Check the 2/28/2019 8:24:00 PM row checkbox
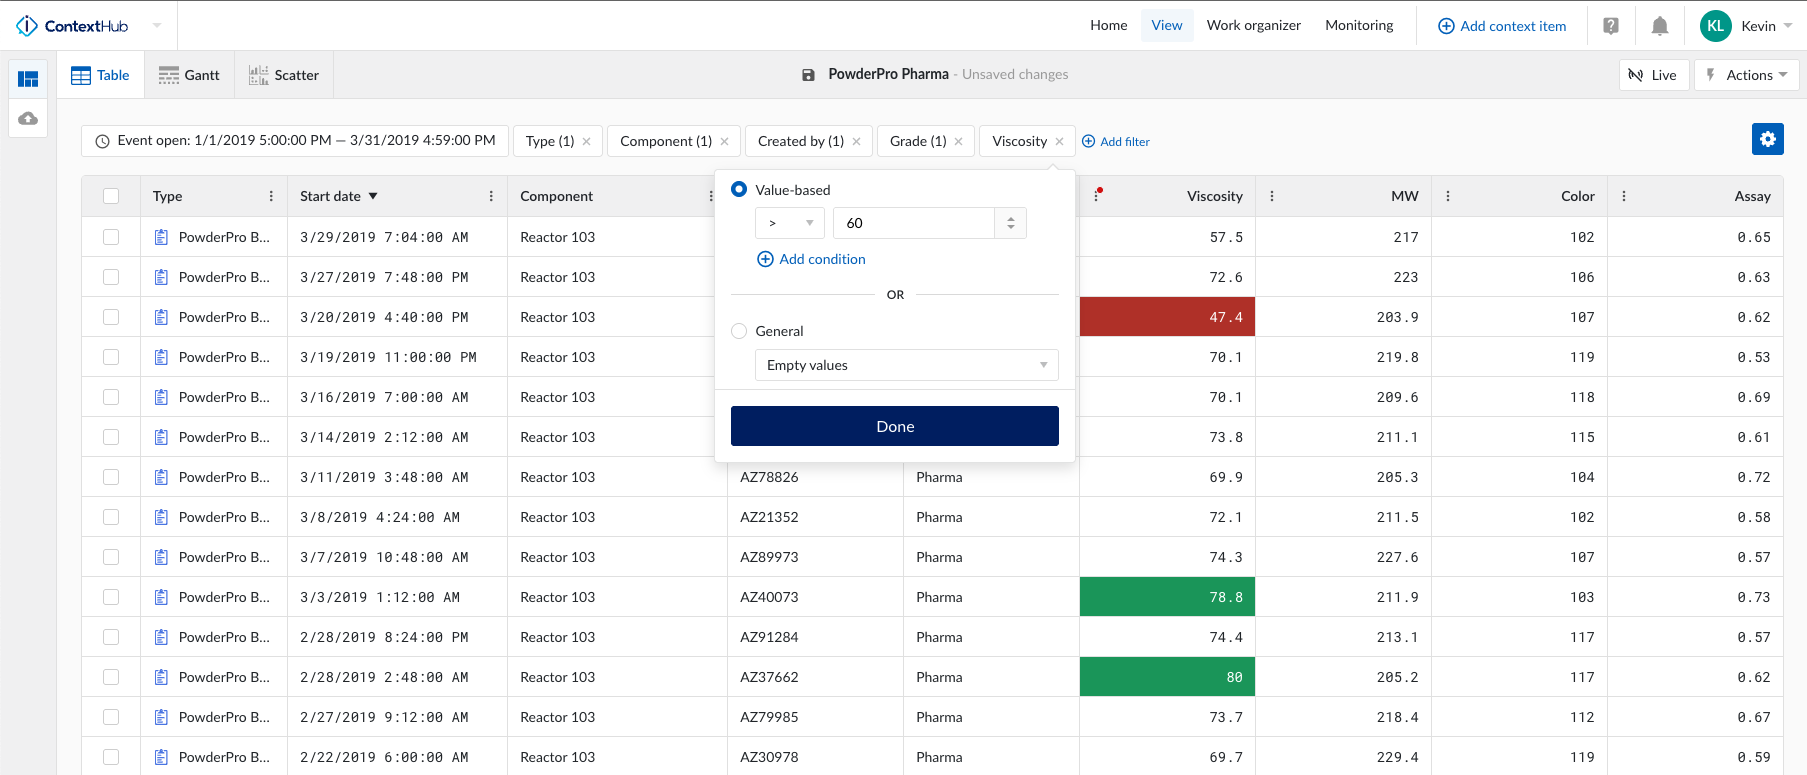The height and width of the screenshot is (775, 1807). click(111, 637)
